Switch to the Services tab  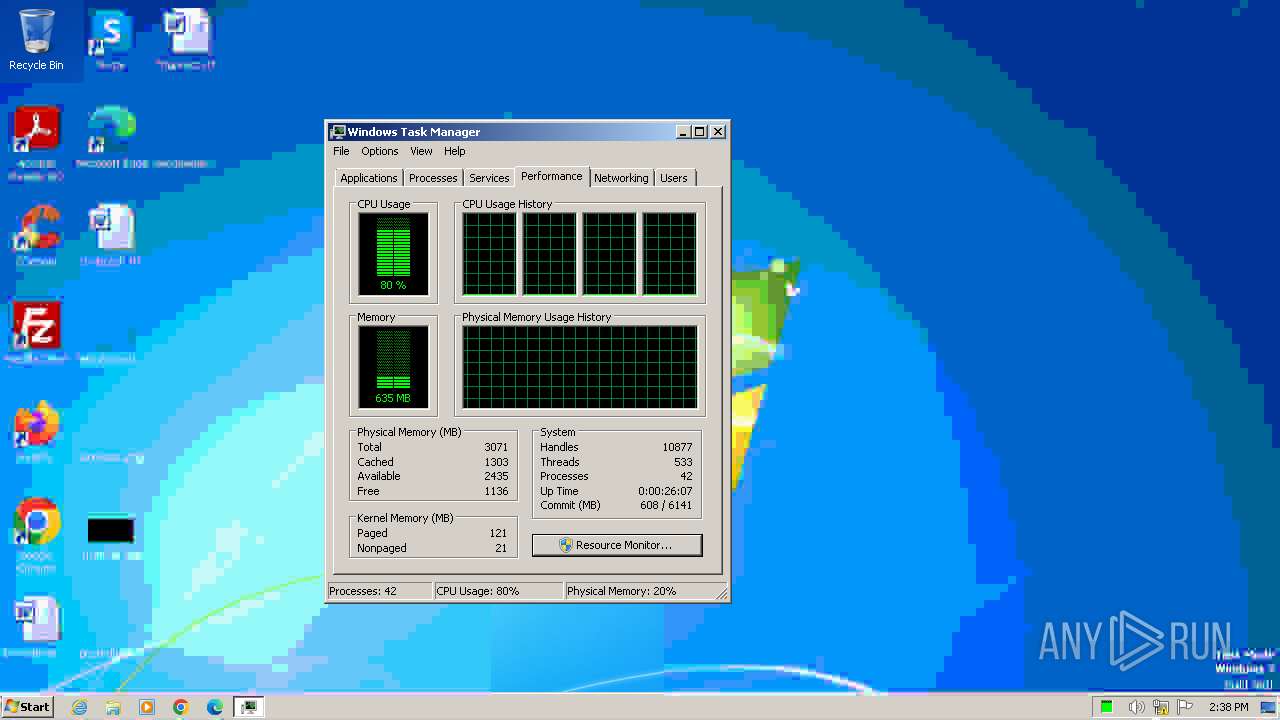(489, 178)
